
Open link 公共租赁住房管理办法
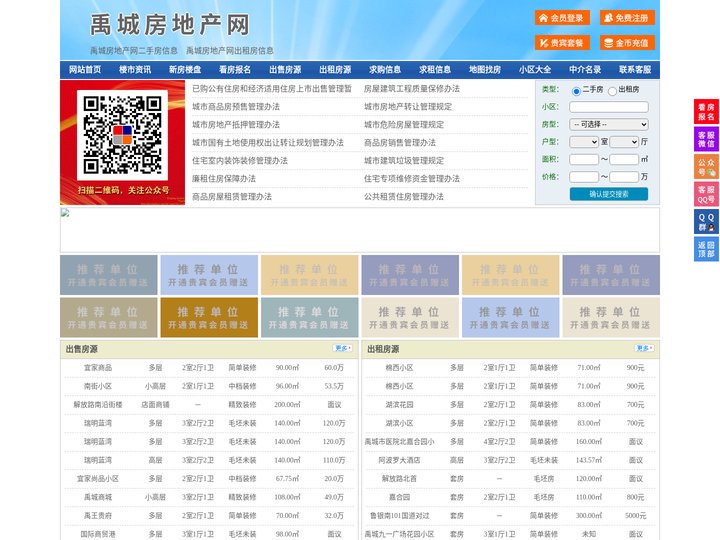click(404, 197)
